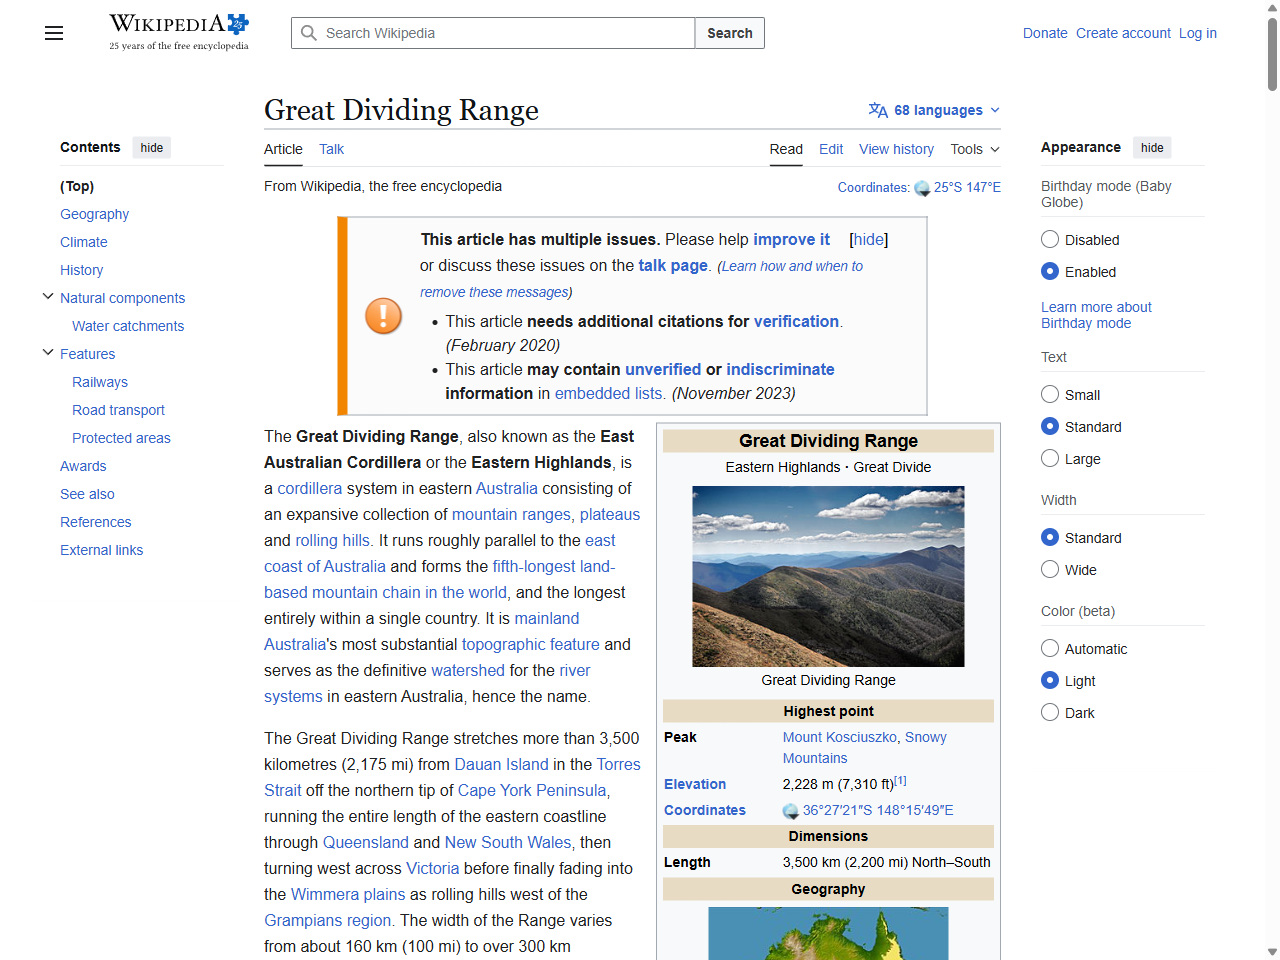Collapse the Features section in Contents
The width and height of the screenshot is (1280, 960).
click(48, 351)
